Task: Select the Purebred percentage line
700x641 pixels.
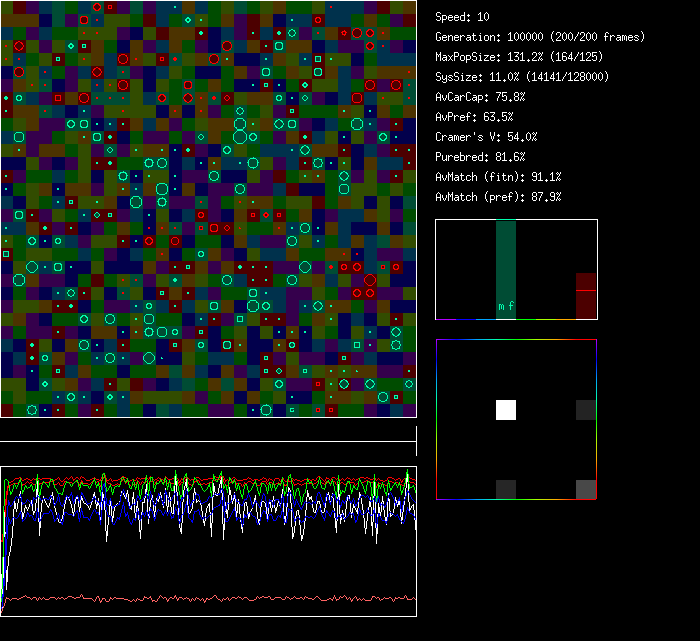Action: 476,157
